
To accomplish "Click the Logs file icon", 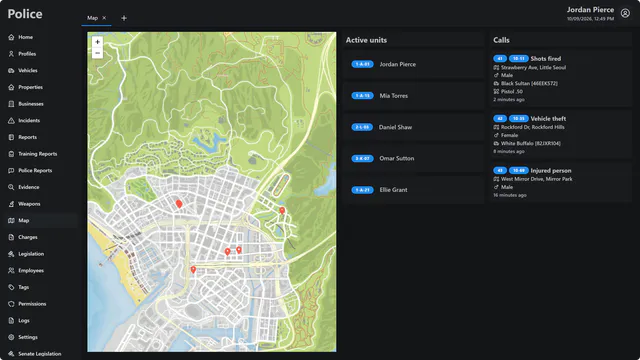I will click(11, 321).
